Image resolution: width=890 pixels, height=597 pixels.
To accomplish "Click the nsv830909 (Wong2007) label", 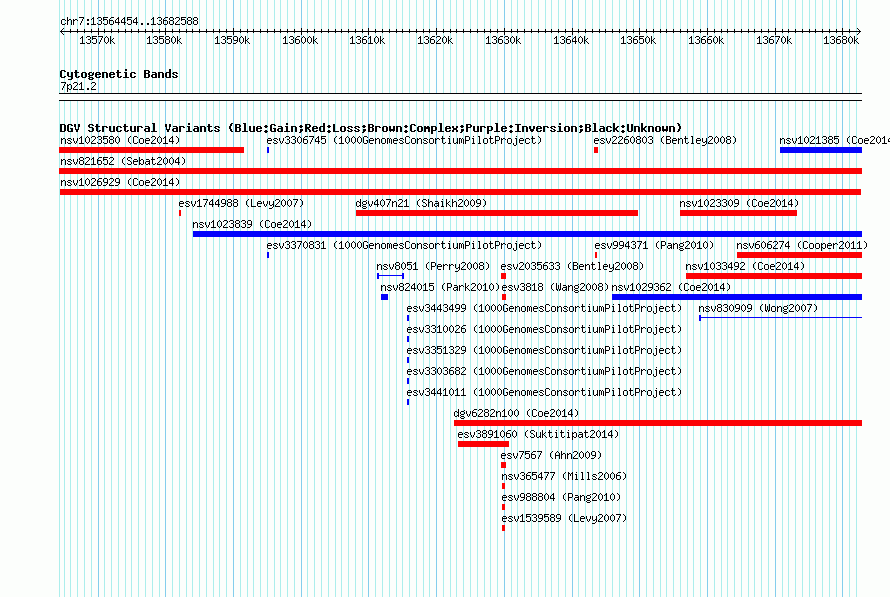I will tap(758, 308).
